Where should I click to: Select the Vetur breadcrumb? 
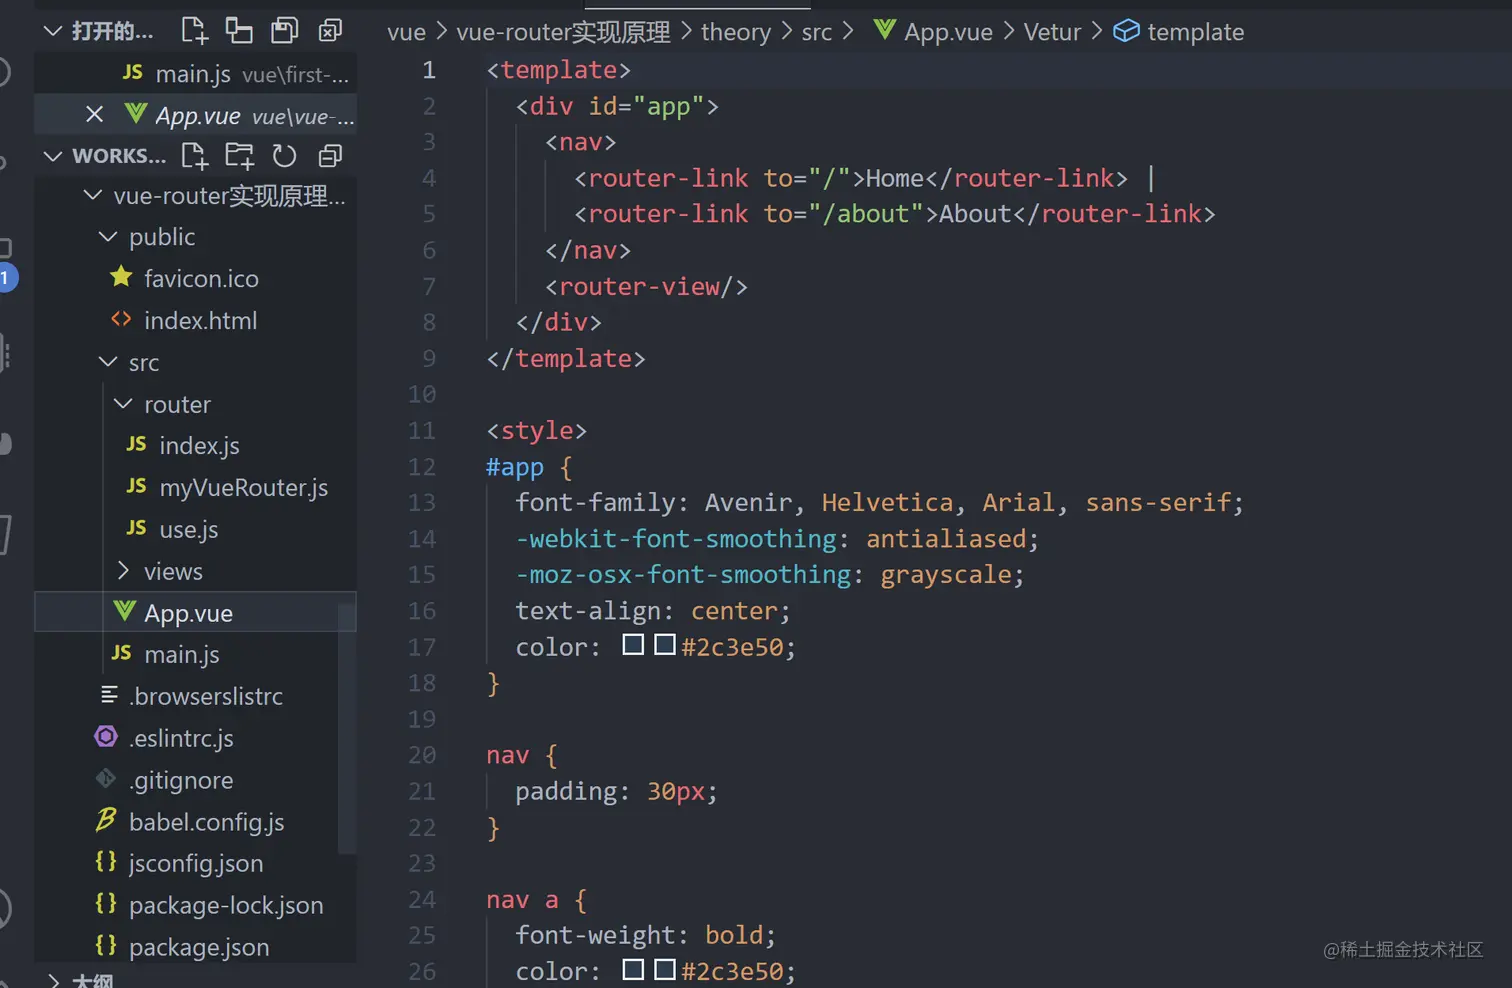(x=1052, y=32)
